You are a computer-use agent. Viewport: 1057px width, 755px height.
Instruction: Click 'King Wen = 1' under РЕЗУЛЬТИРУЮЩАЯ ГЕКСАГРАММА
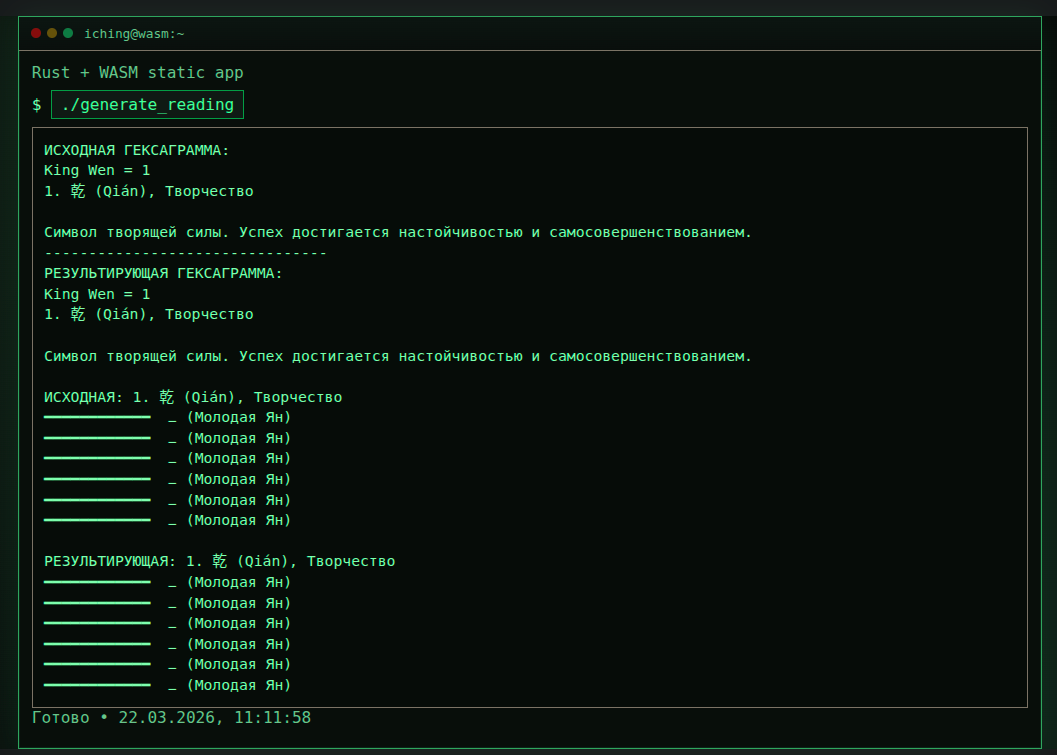click(97, 295)
